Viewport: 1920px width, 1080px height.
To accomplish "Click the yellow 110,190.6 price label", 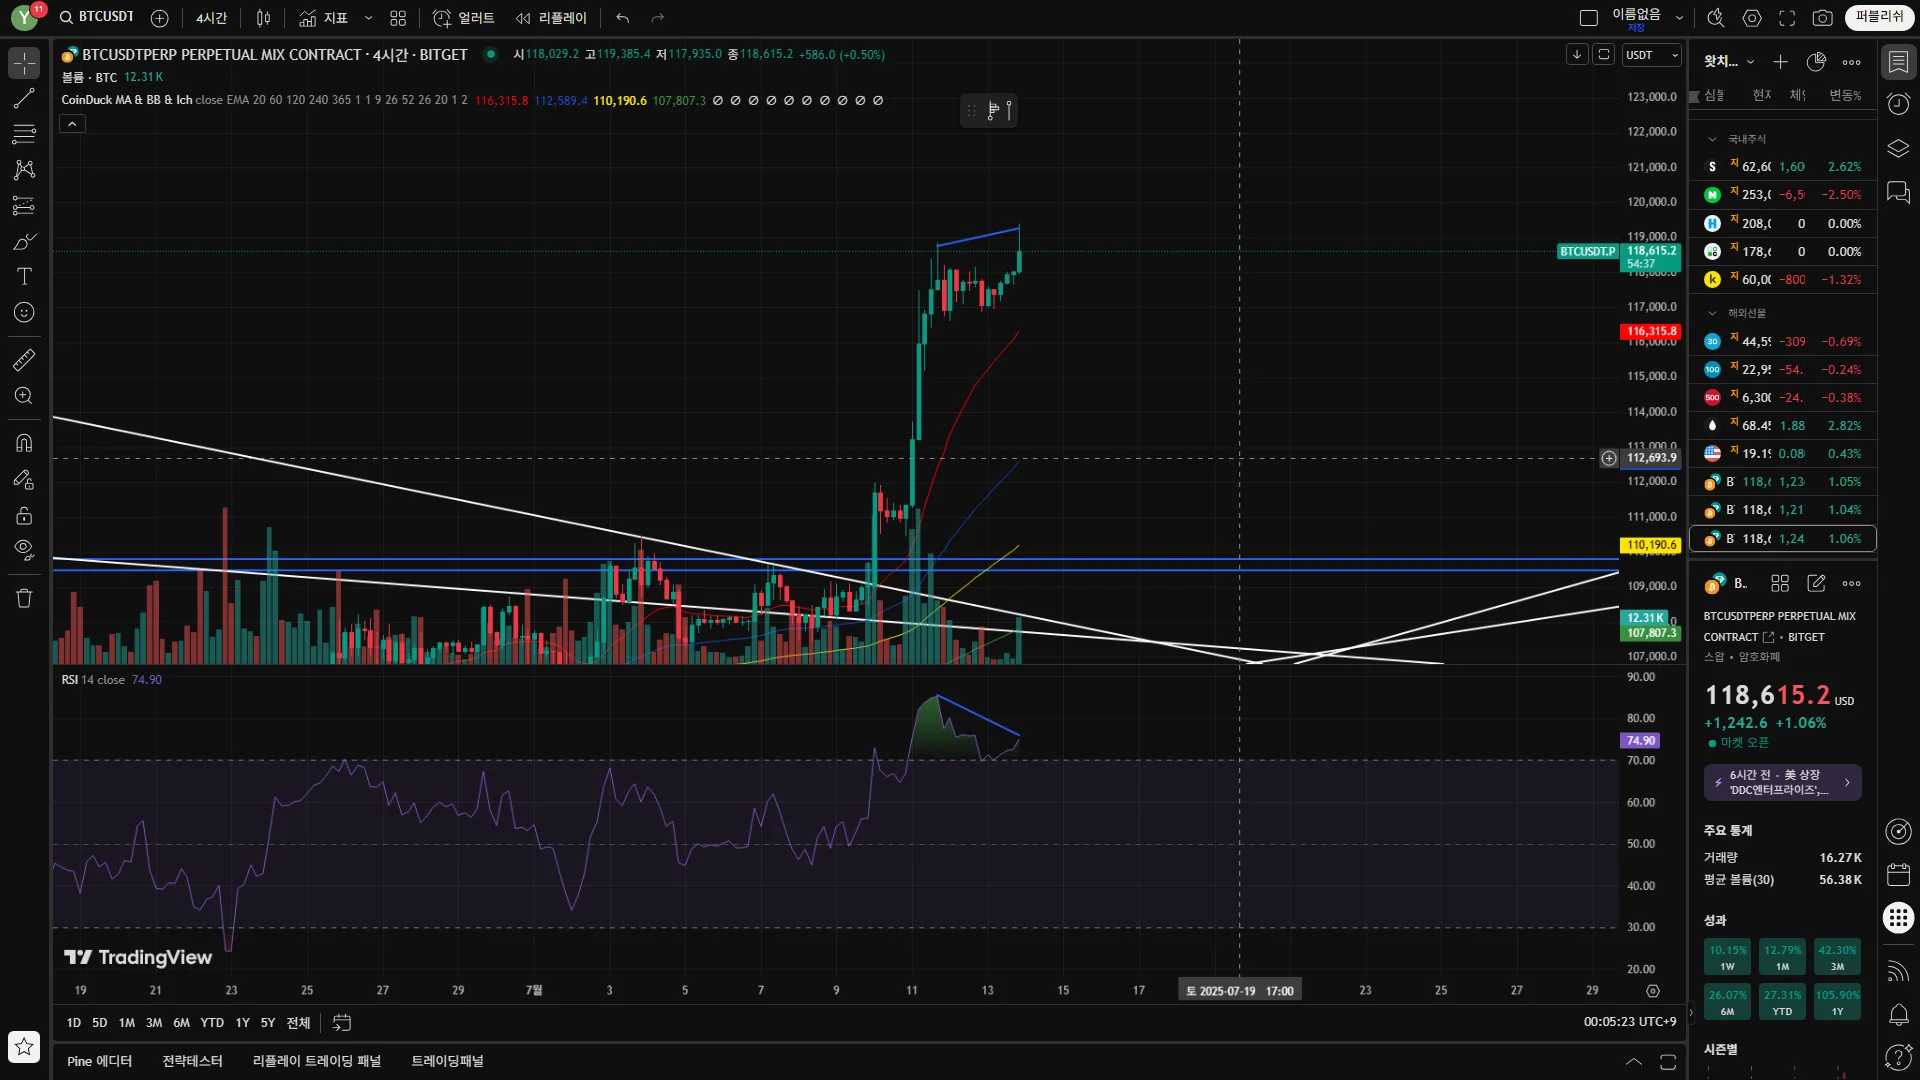I will coord(1650,545).
